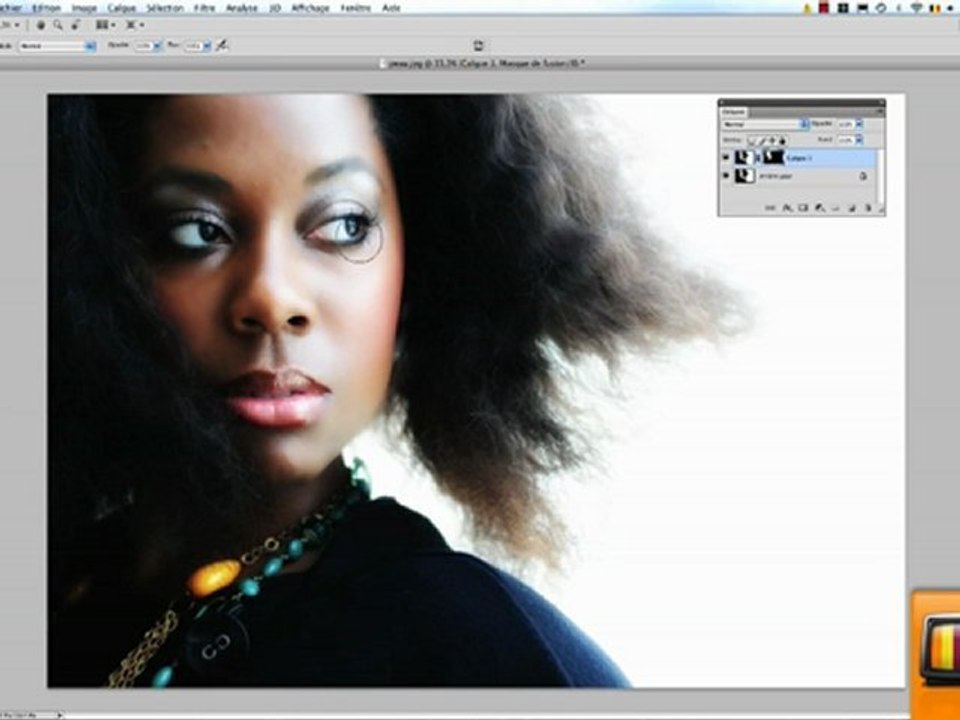Add a layer mask using panel icon

803,208
